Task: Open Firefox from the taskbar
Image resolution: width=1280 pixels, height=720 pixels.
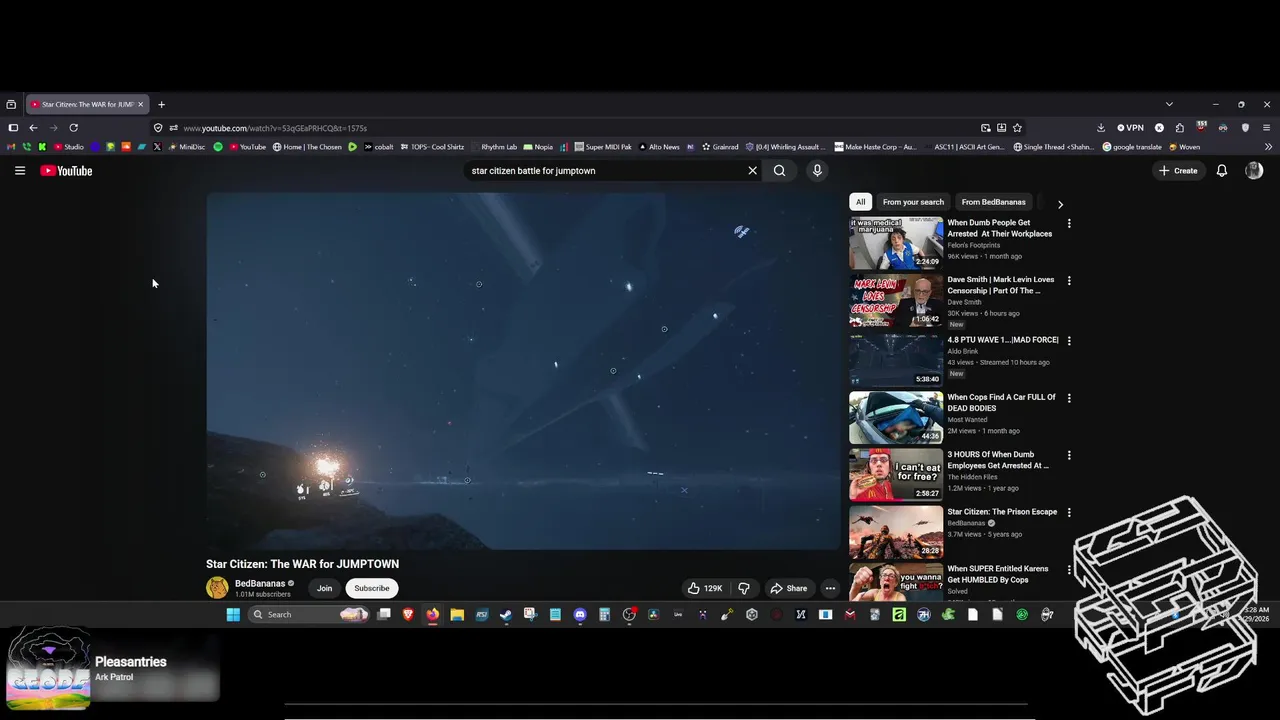Action: [x=433, y=615]
